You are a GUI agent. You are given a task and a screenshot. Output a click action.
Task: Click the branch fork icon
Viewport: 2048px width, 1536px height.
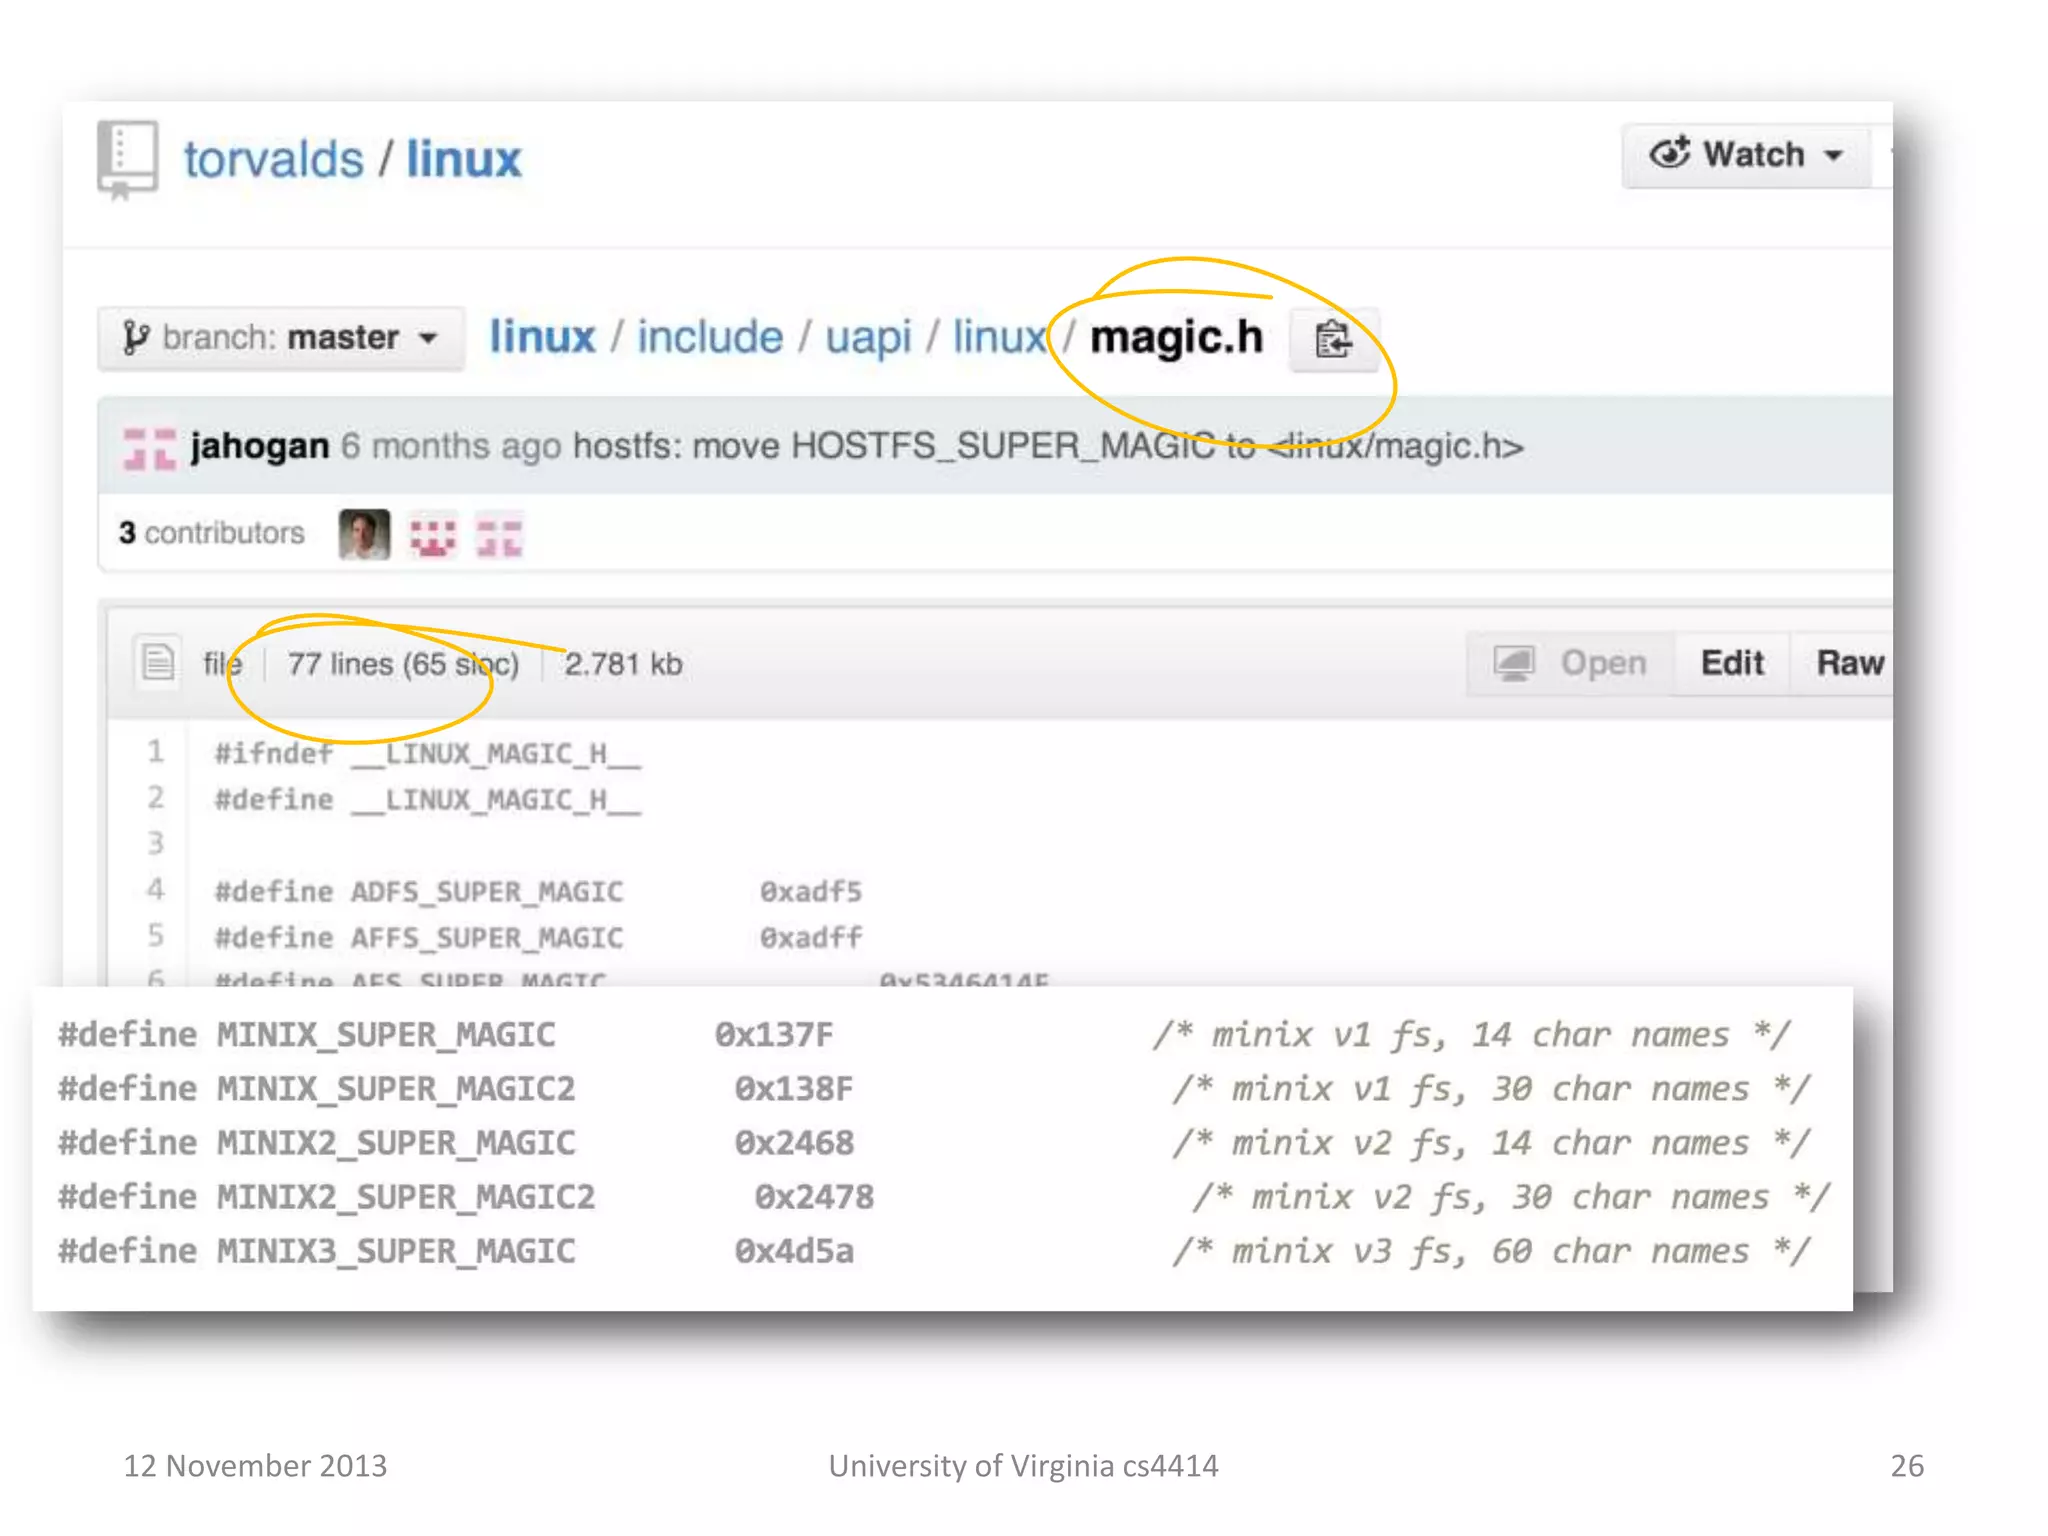coord(135,337)
